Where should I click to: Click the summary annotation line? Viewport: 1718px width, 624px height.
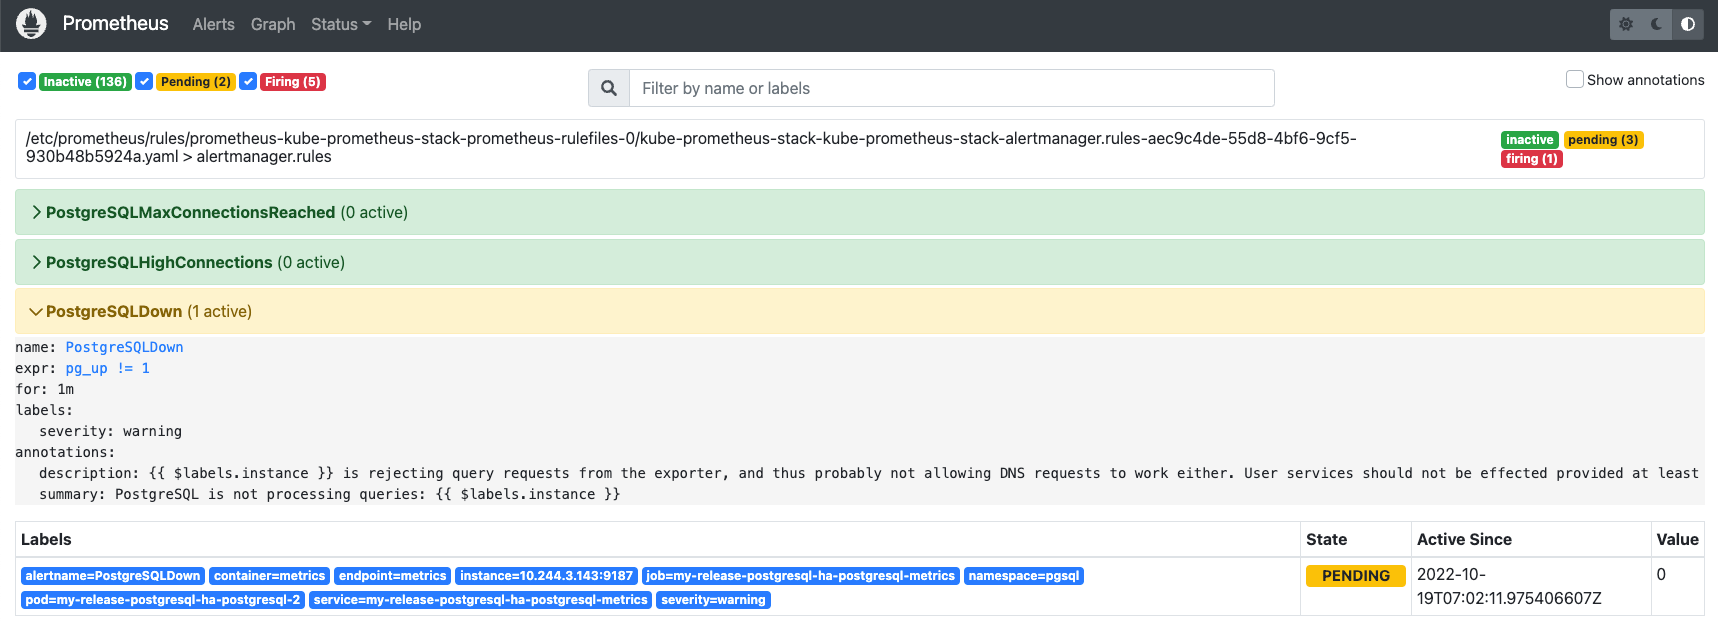point(329,494)
